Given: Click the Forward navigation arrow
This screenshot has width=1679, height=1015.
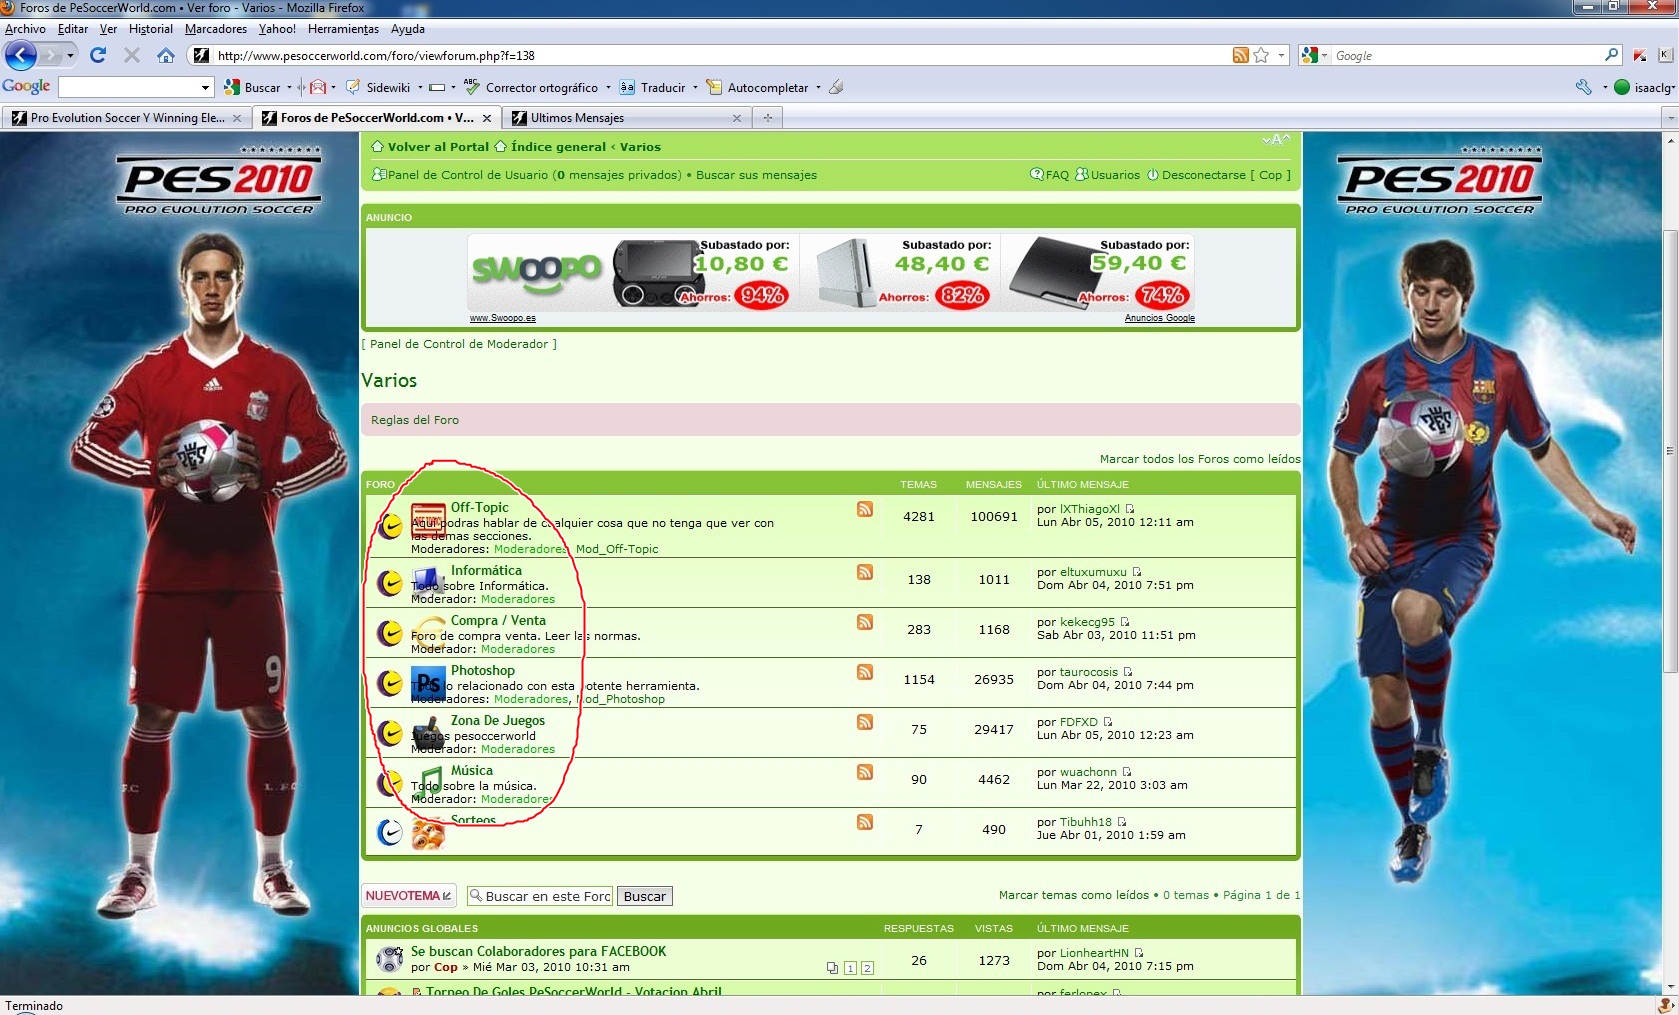Looking at the screenshot, I should [51, 55].
